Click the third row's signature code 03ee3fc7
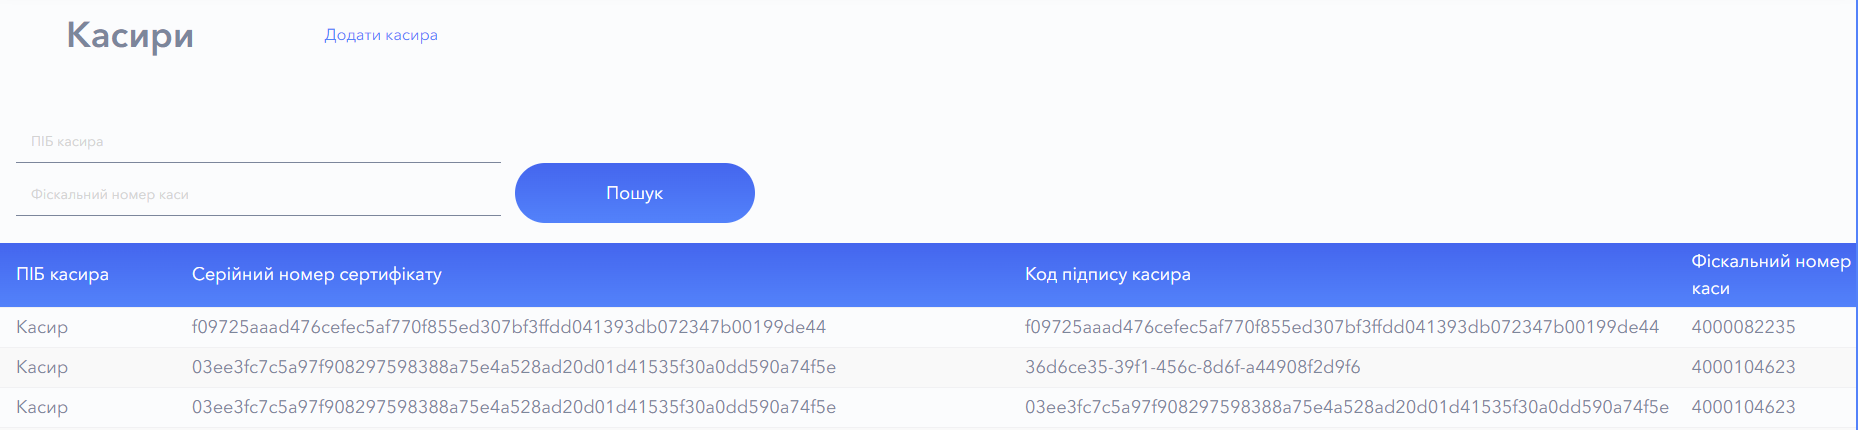The image size is (1858, 430). click(1347, 407)
